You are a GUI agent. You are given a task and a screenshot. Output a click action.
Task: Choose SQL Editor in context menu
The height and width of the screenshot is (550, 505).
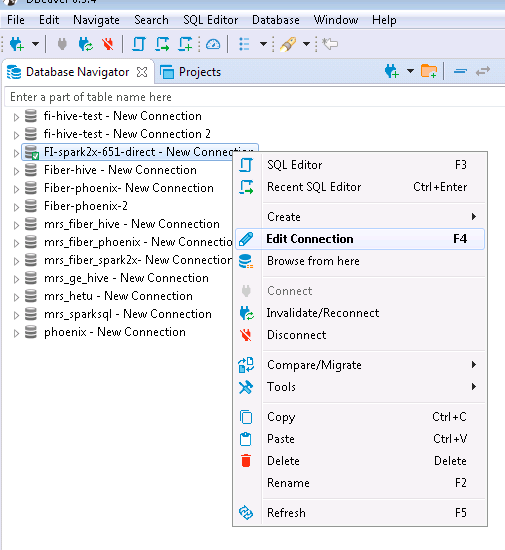(x=360, y=165)
